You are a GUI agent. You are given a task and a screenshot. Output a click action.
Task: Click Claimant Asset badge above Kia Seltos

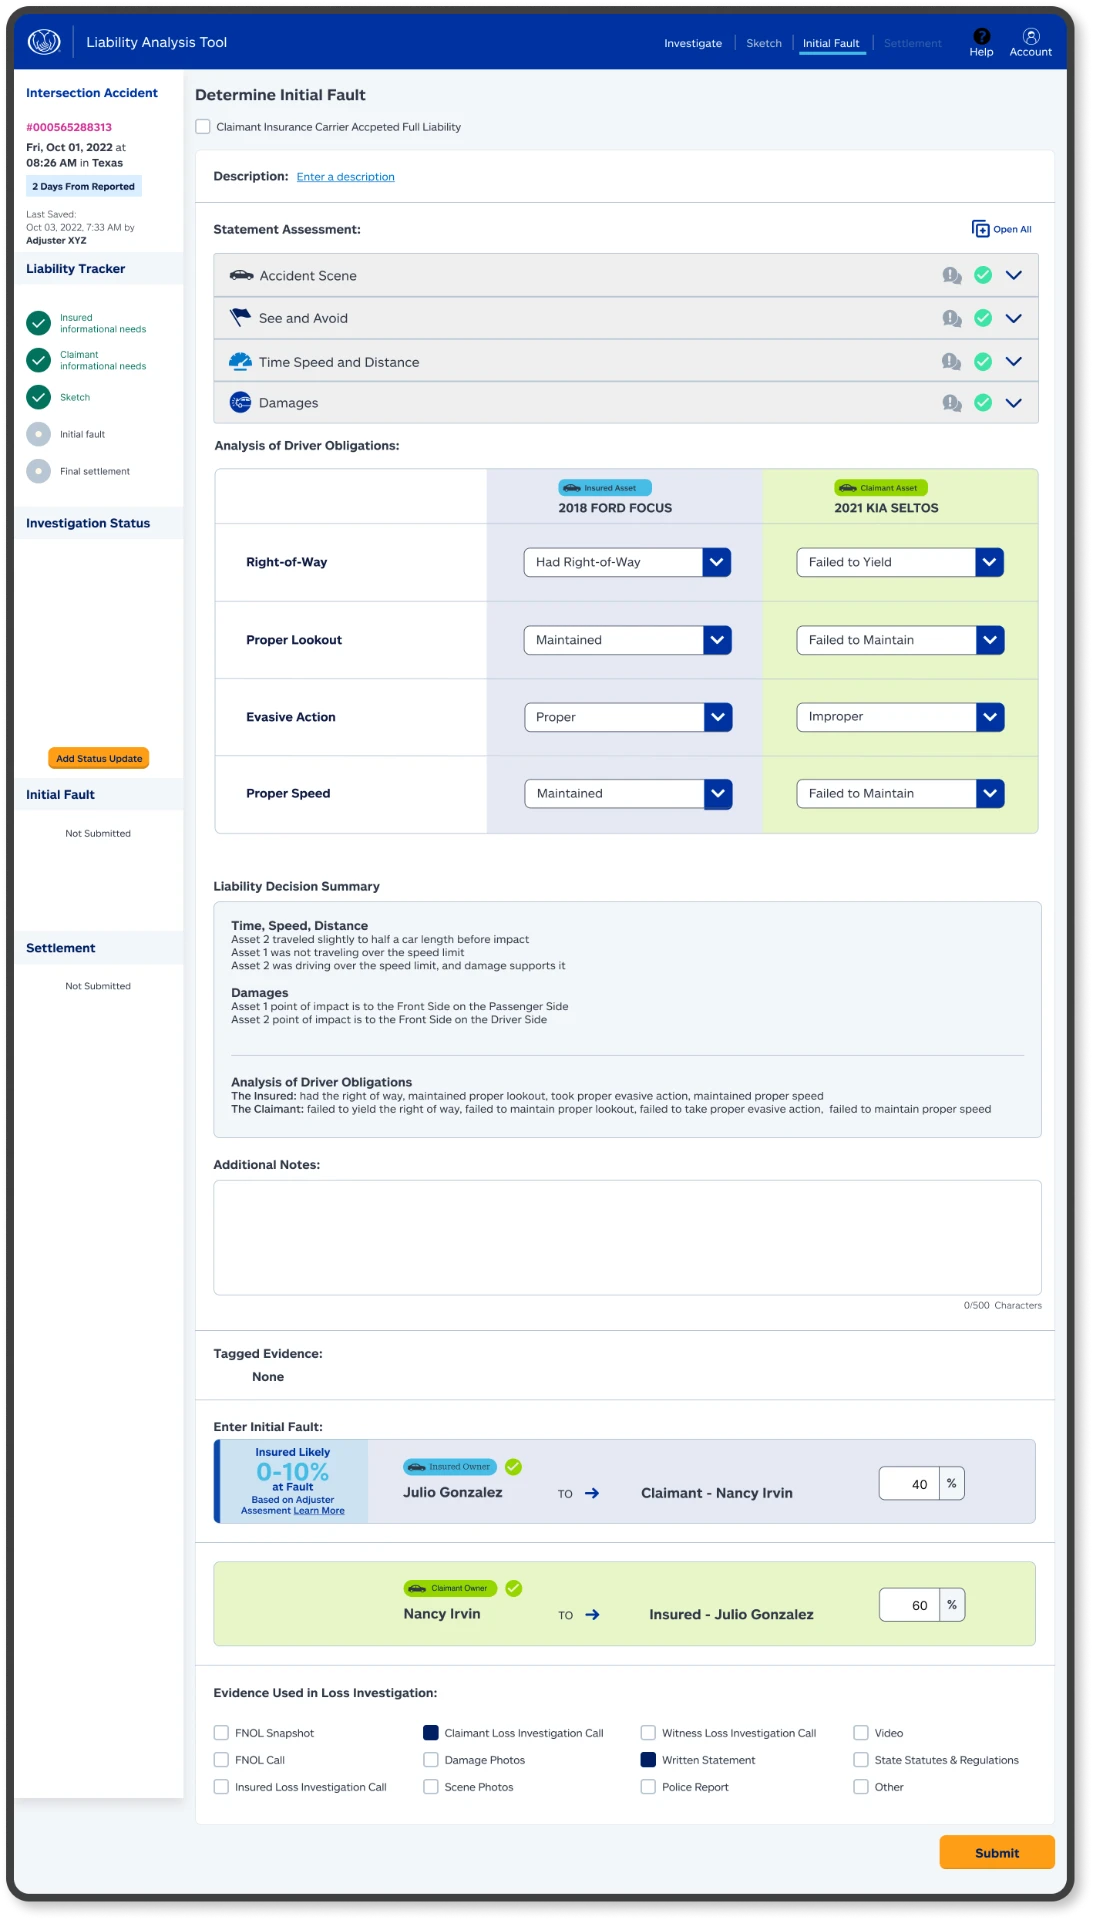[x=881, y=488]
